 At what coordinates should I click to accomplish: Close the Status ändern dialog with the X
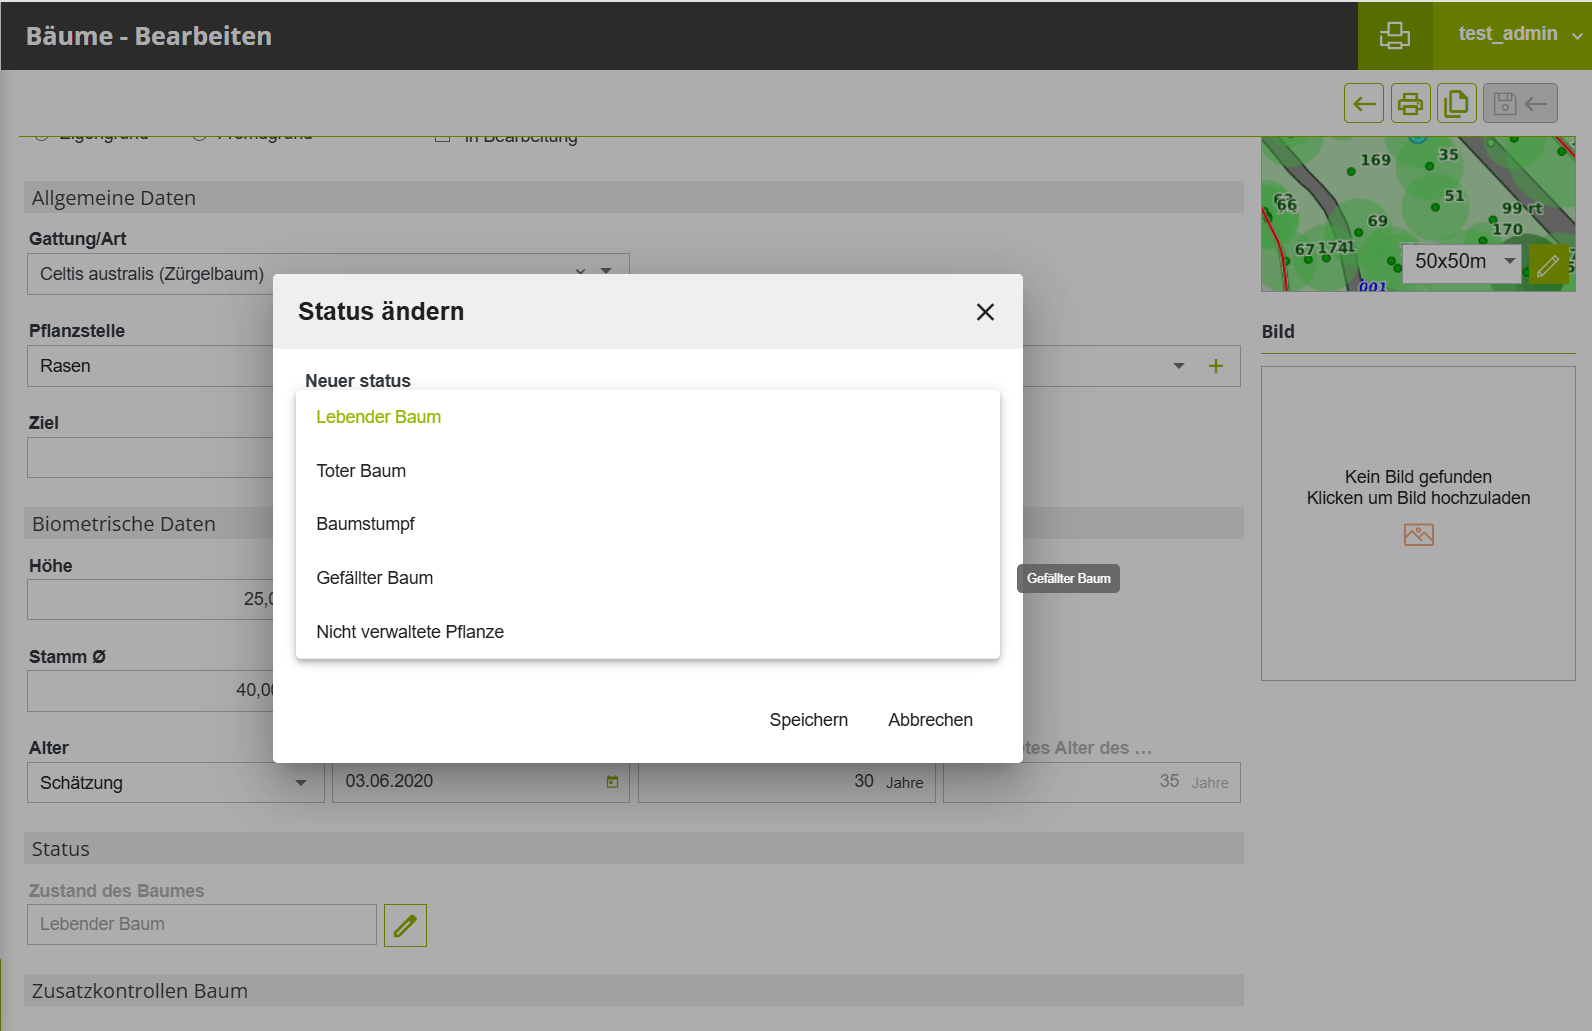click(x=985, y=312)
